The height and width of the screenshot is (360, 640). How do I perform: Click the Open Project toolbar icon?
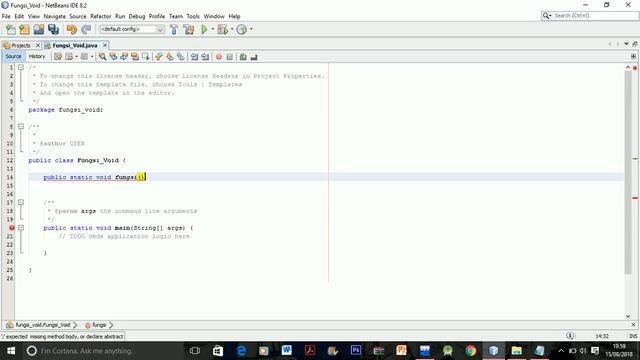[39, 29]
